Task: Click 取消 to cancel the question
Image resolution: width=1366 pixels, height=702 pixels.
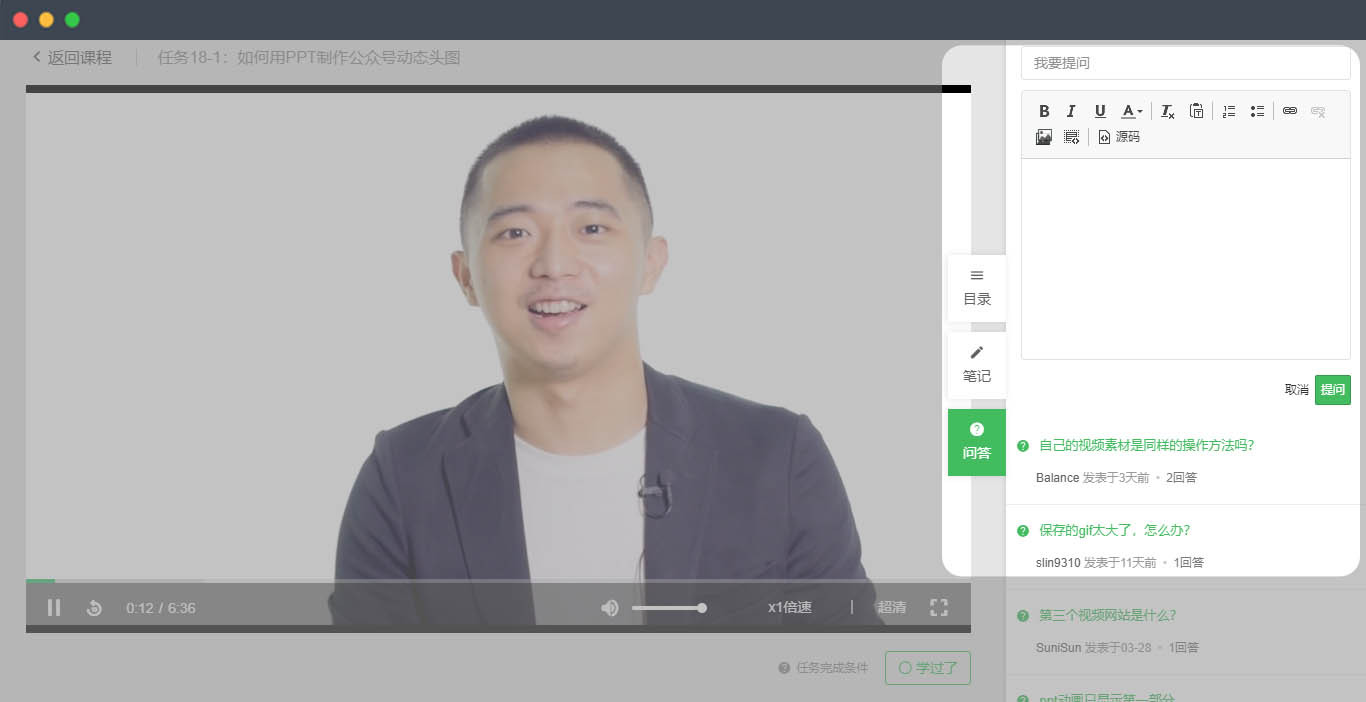Action: (1296, 390)
